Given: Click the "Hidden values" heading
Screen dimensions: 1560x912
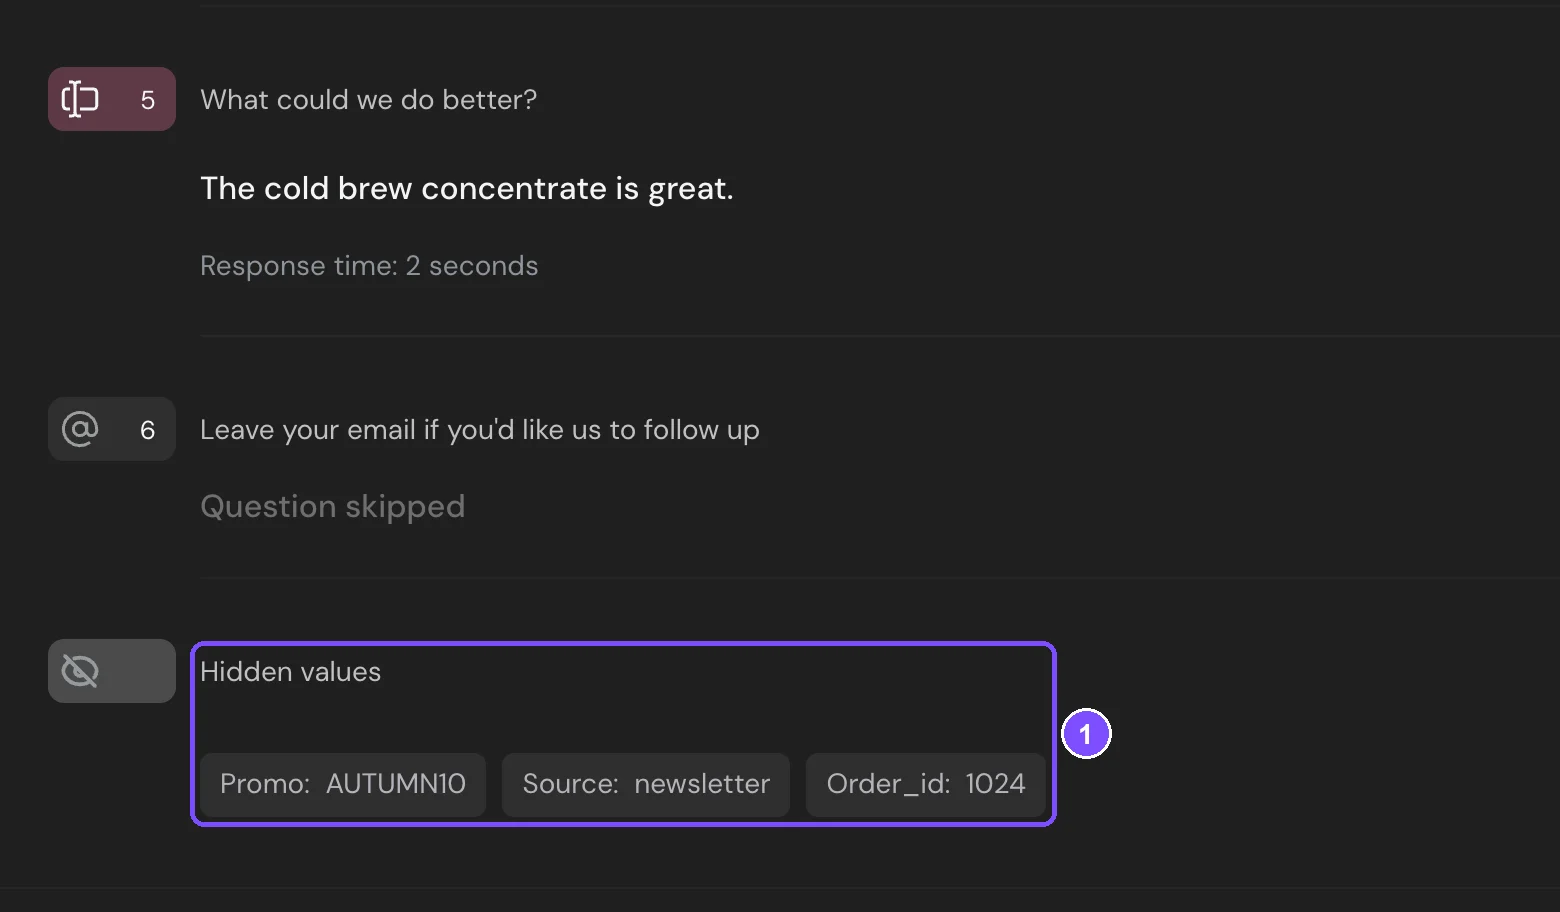Looking at the screenshot, I should [291, 672].
